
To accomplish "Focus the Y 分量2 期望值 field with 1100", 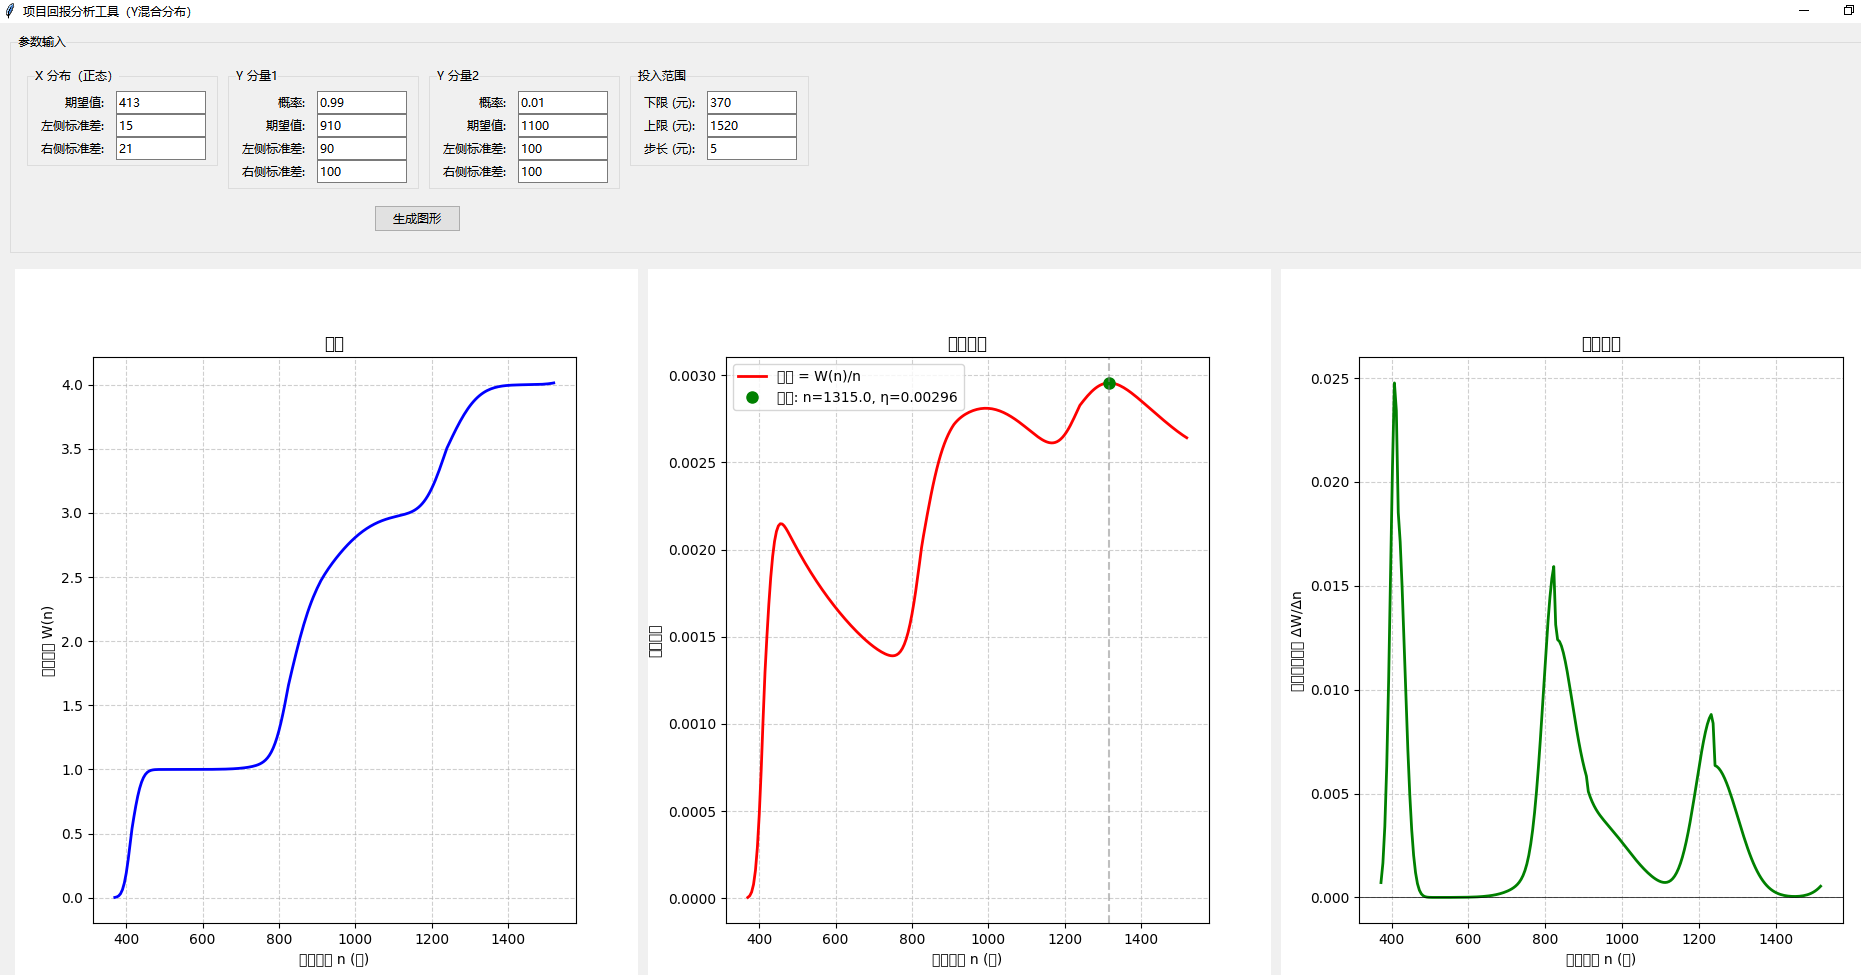I will [x=562, y=125].
